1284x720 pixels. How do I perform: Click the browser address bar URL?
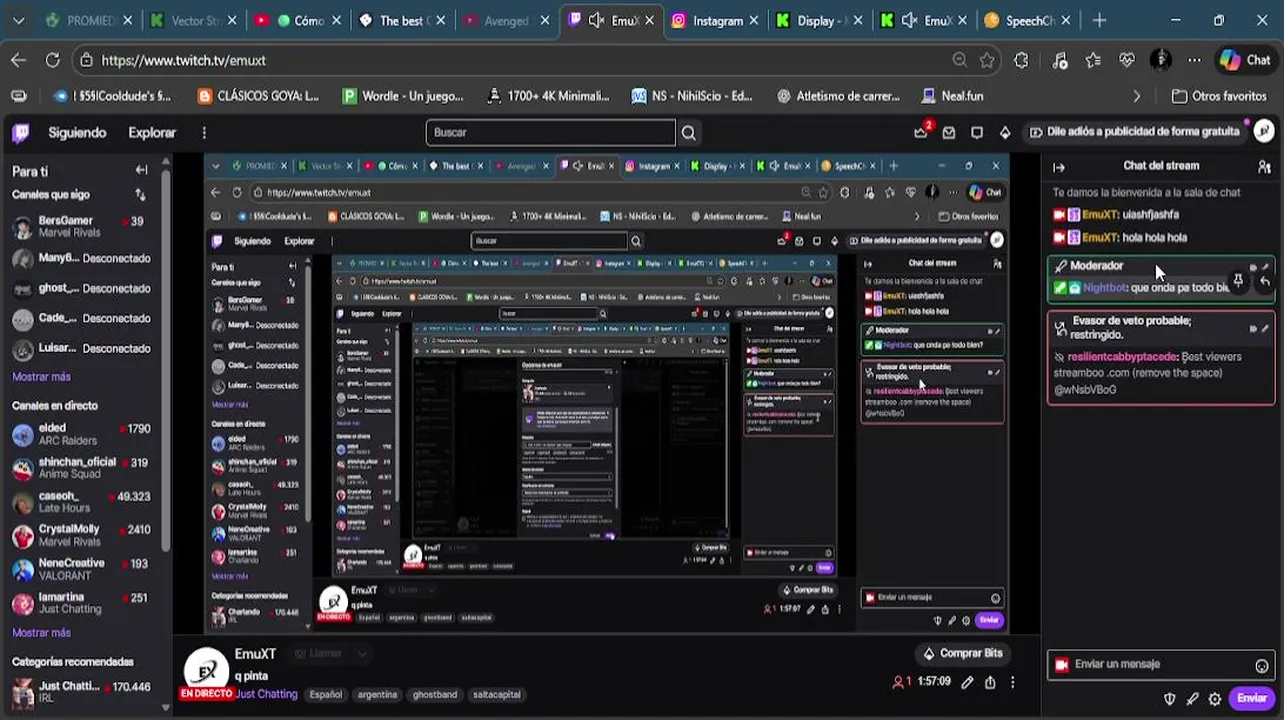click(x=183, y=60)
